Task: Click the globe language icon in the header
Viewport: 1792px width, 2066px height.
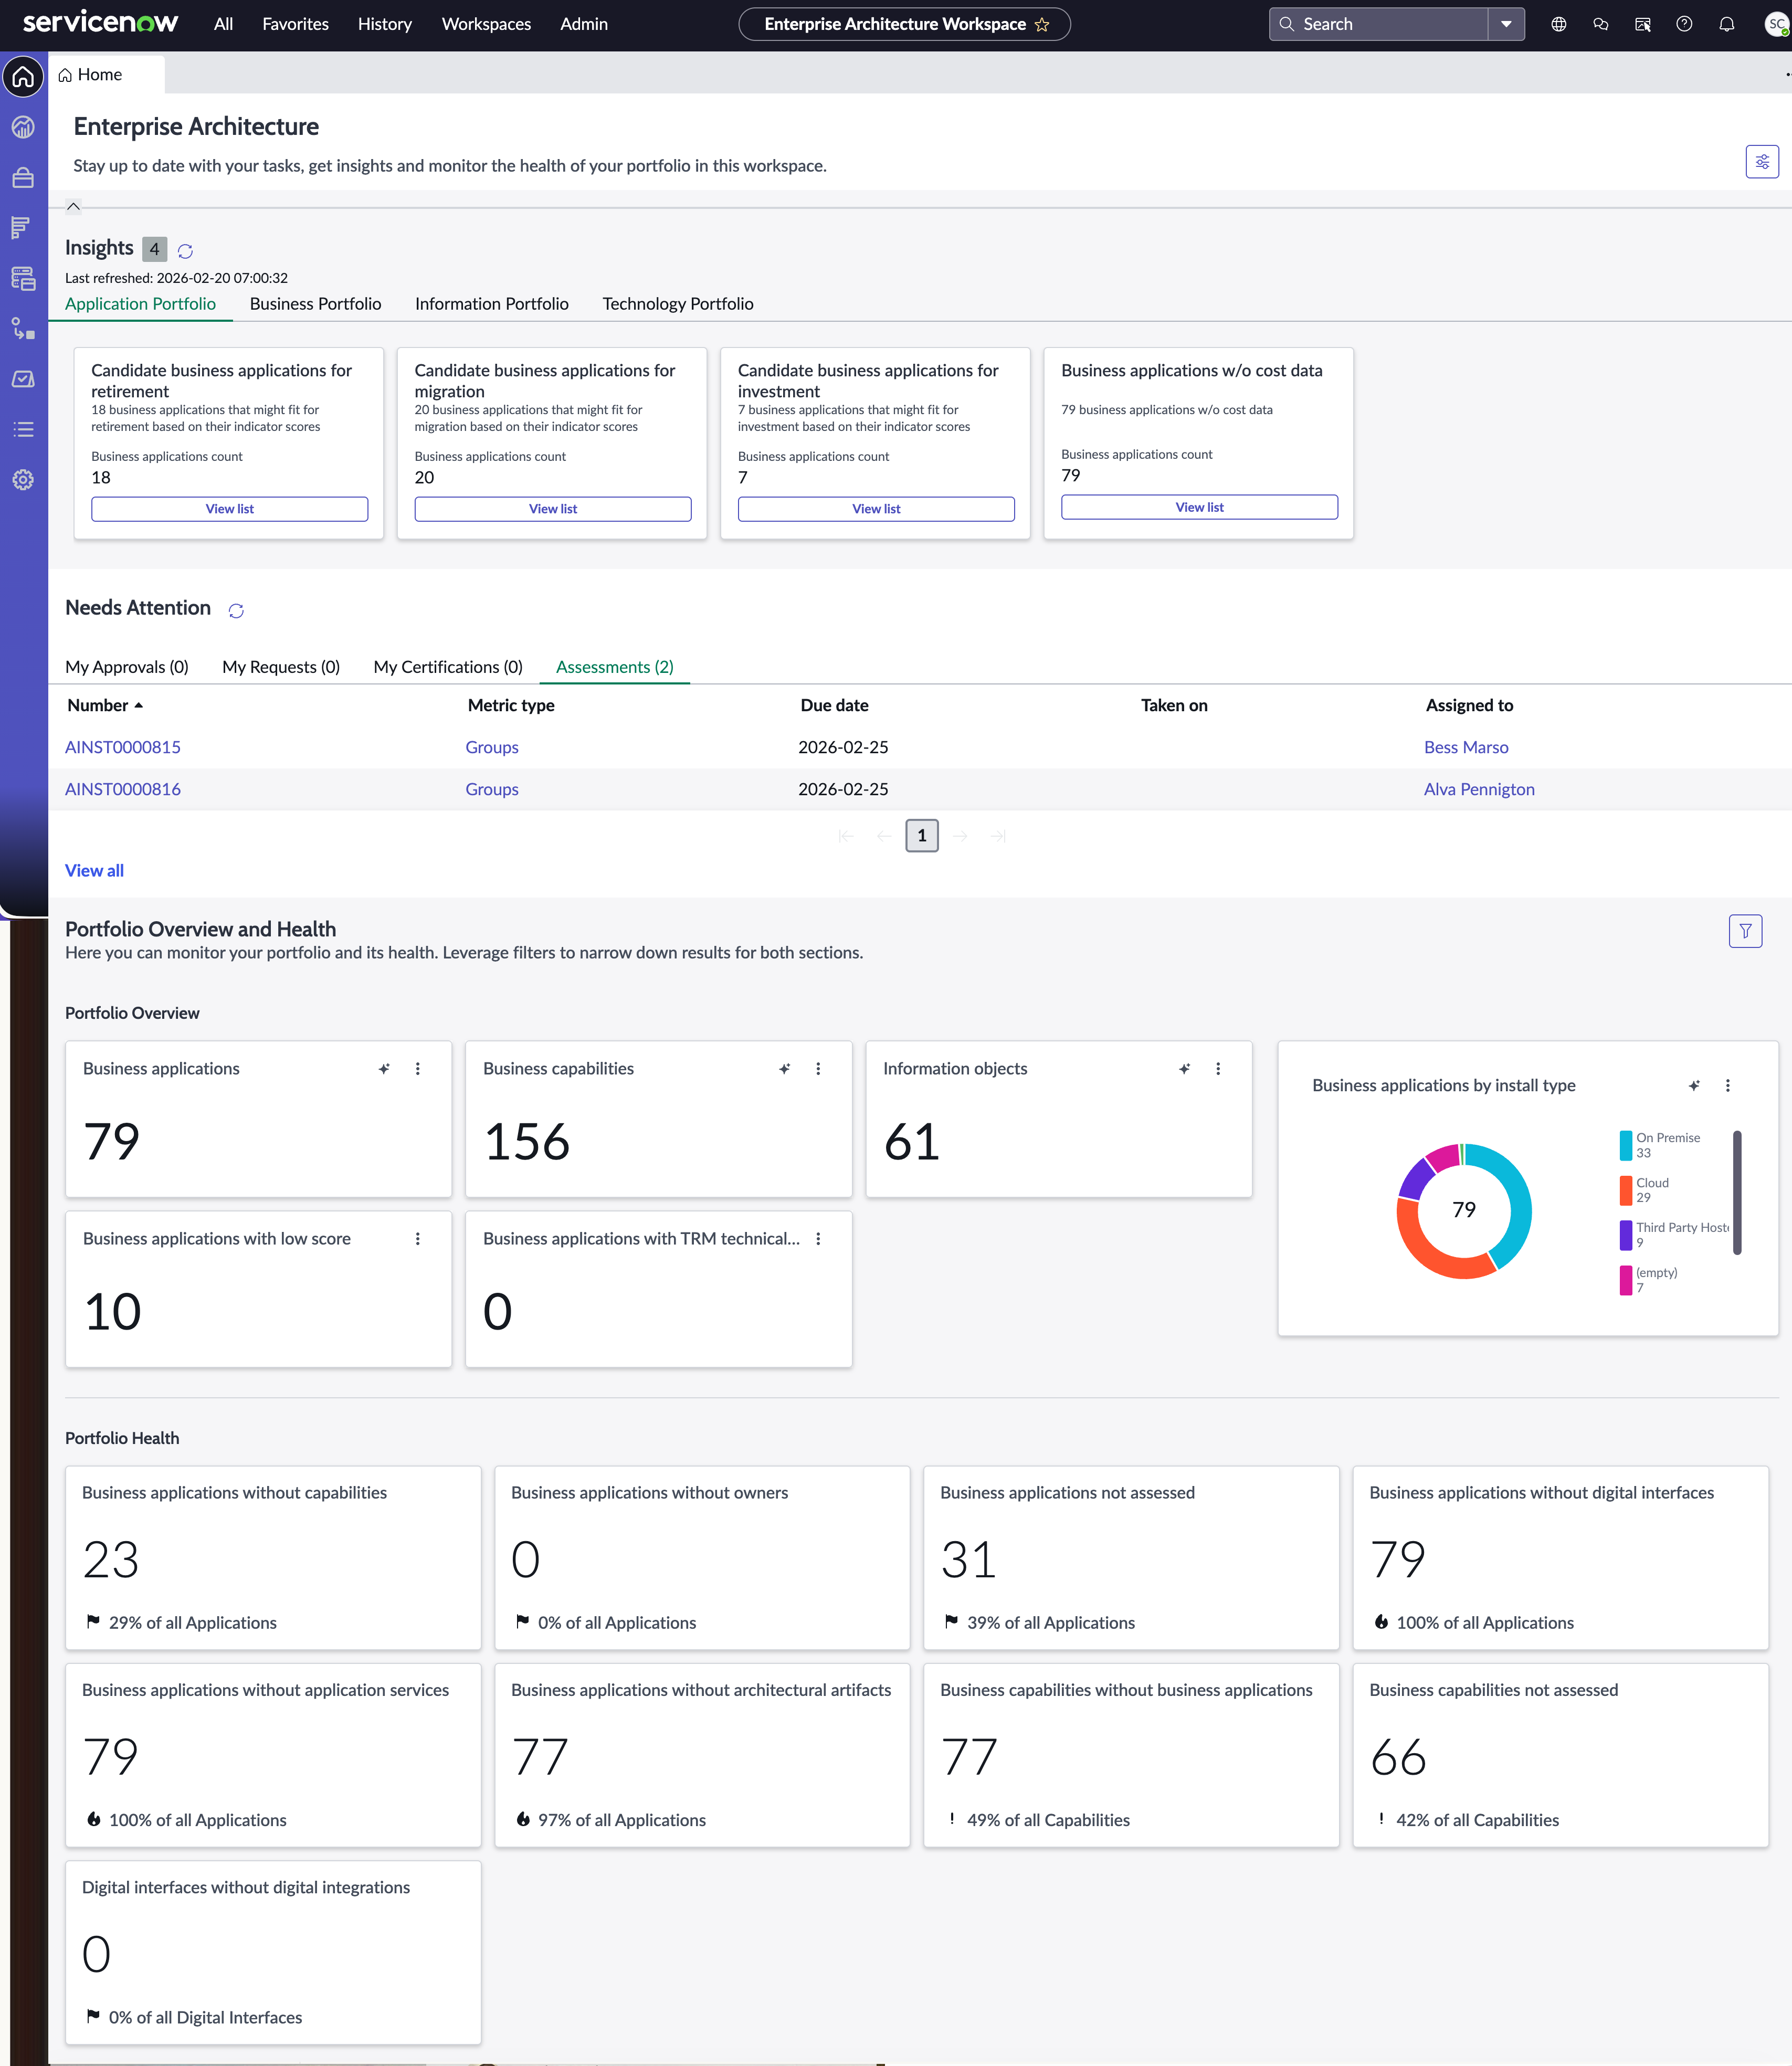Action: pyautogui.click(x=1558, y=24)
